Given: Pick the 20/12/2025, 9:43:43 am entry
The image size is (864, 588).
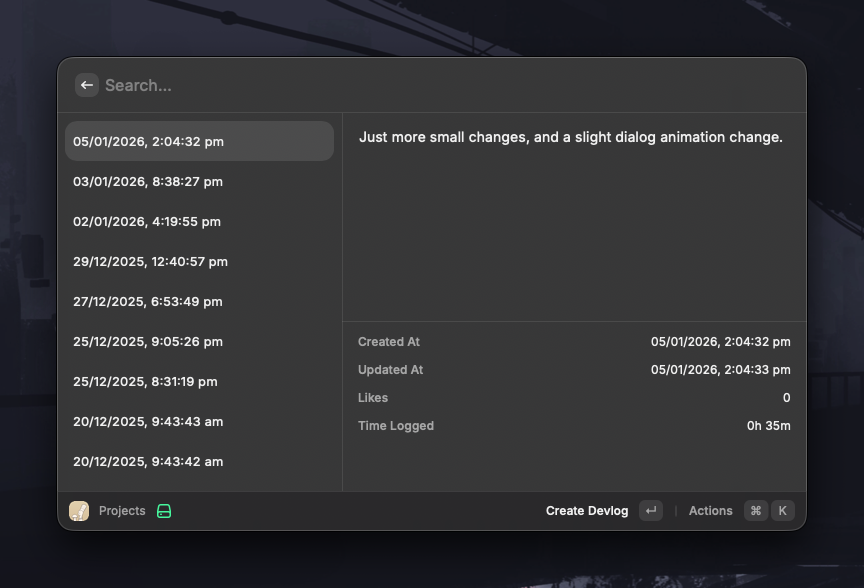Looking at the screenshot, I should (199, 422).
